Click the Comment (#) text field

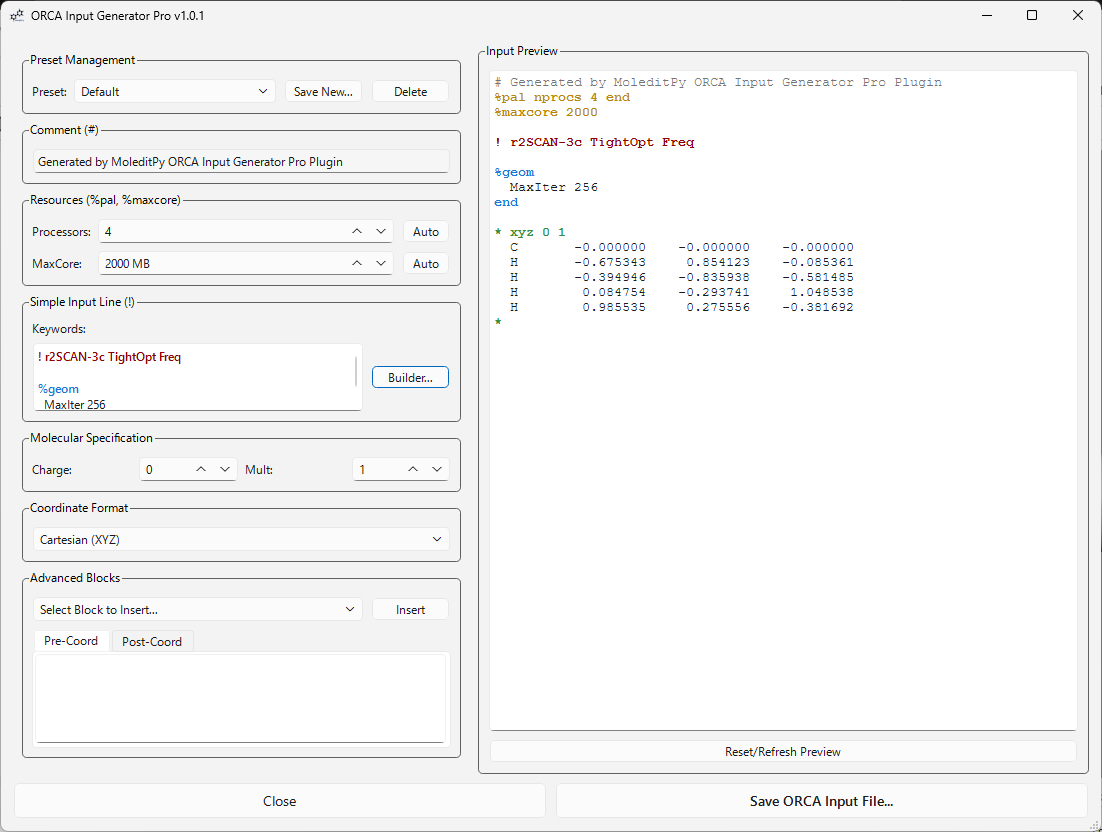pos(241,162)
